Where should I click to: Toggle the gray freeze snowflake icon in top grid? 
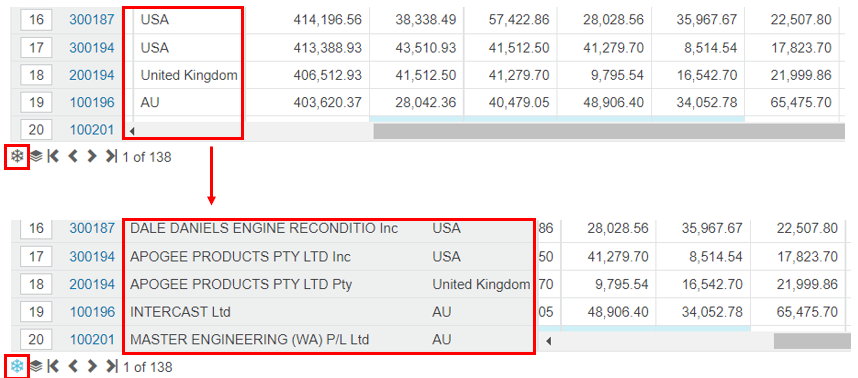pyautogui.click(x=17, y=157)
